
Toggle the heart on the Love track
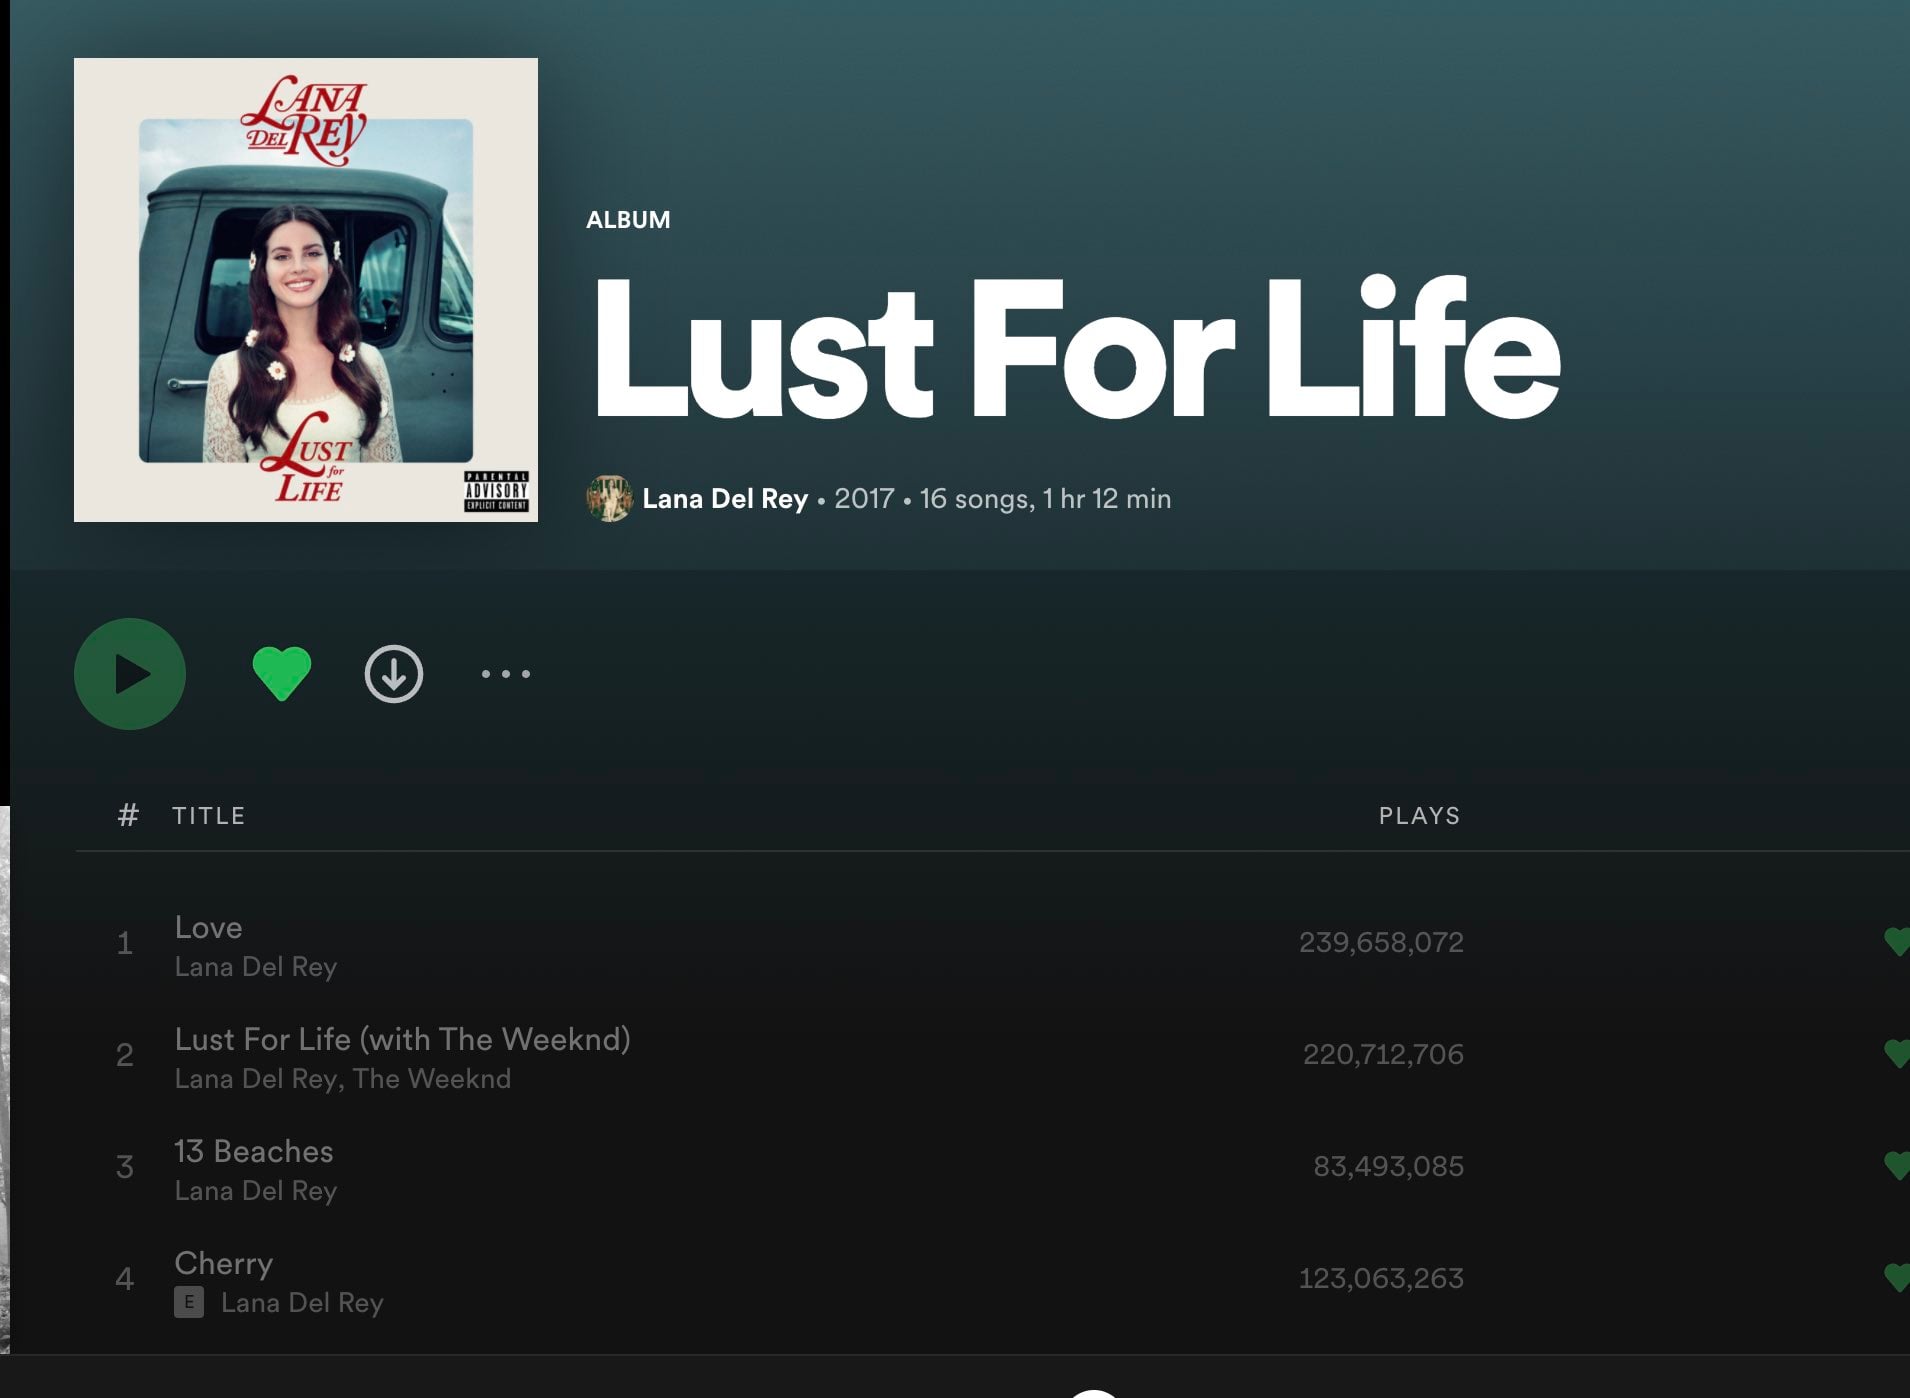[x=1897, y=942]
